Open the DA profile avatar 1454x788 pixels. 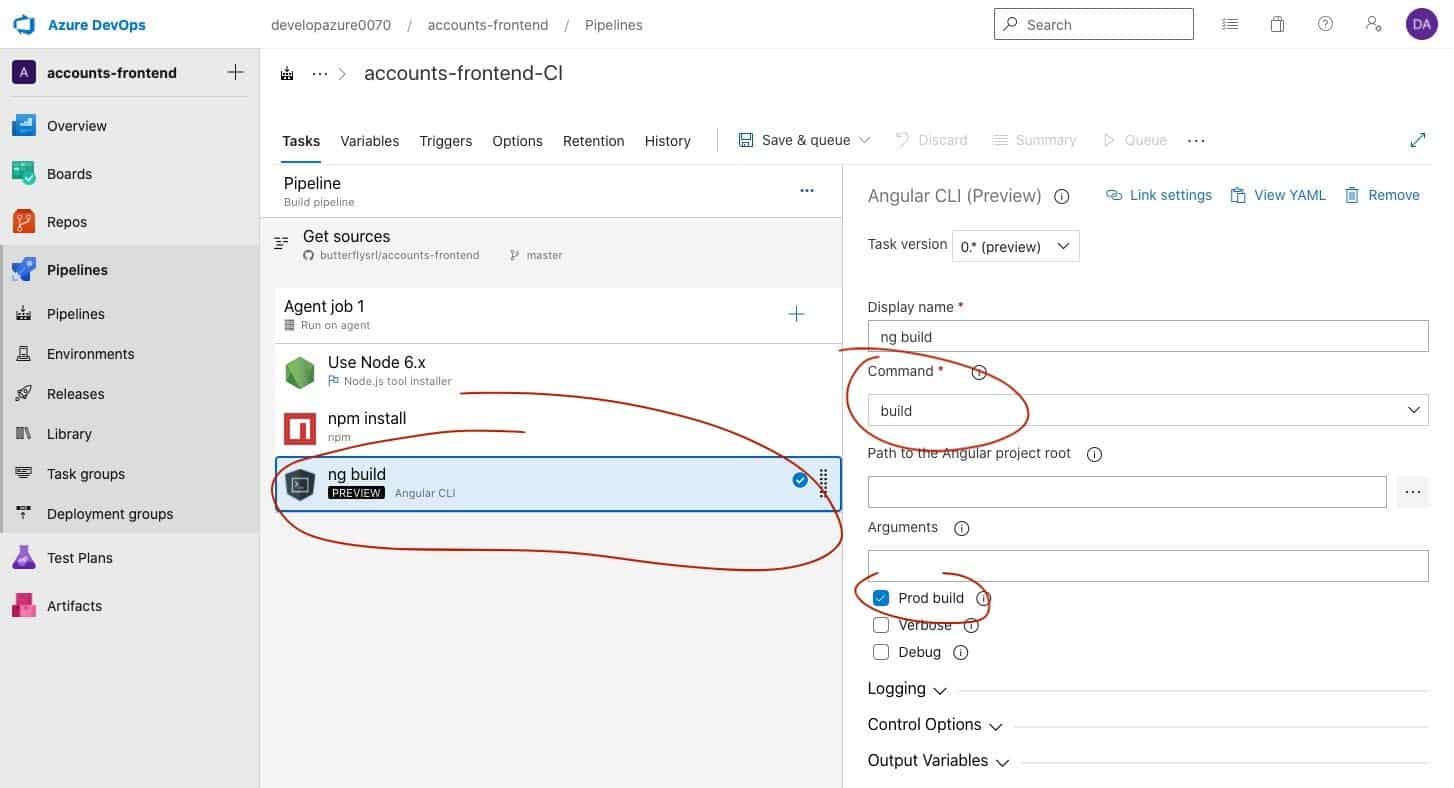[x=1421, y=24]
